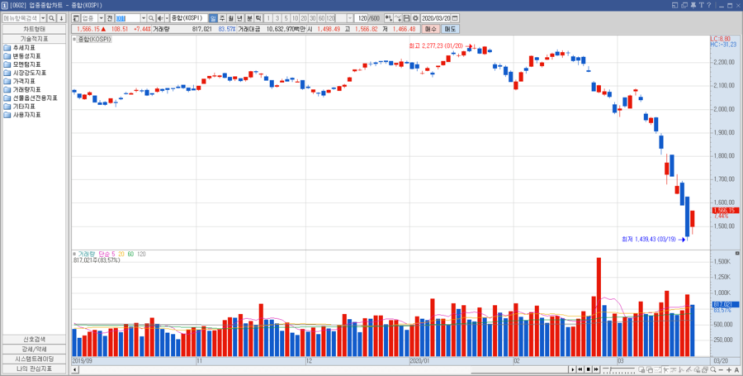Image resolution: width=743 pixels, height=376 pixels.
Task: Click the fast-forward playback button
Action: [x=596, y=369]
